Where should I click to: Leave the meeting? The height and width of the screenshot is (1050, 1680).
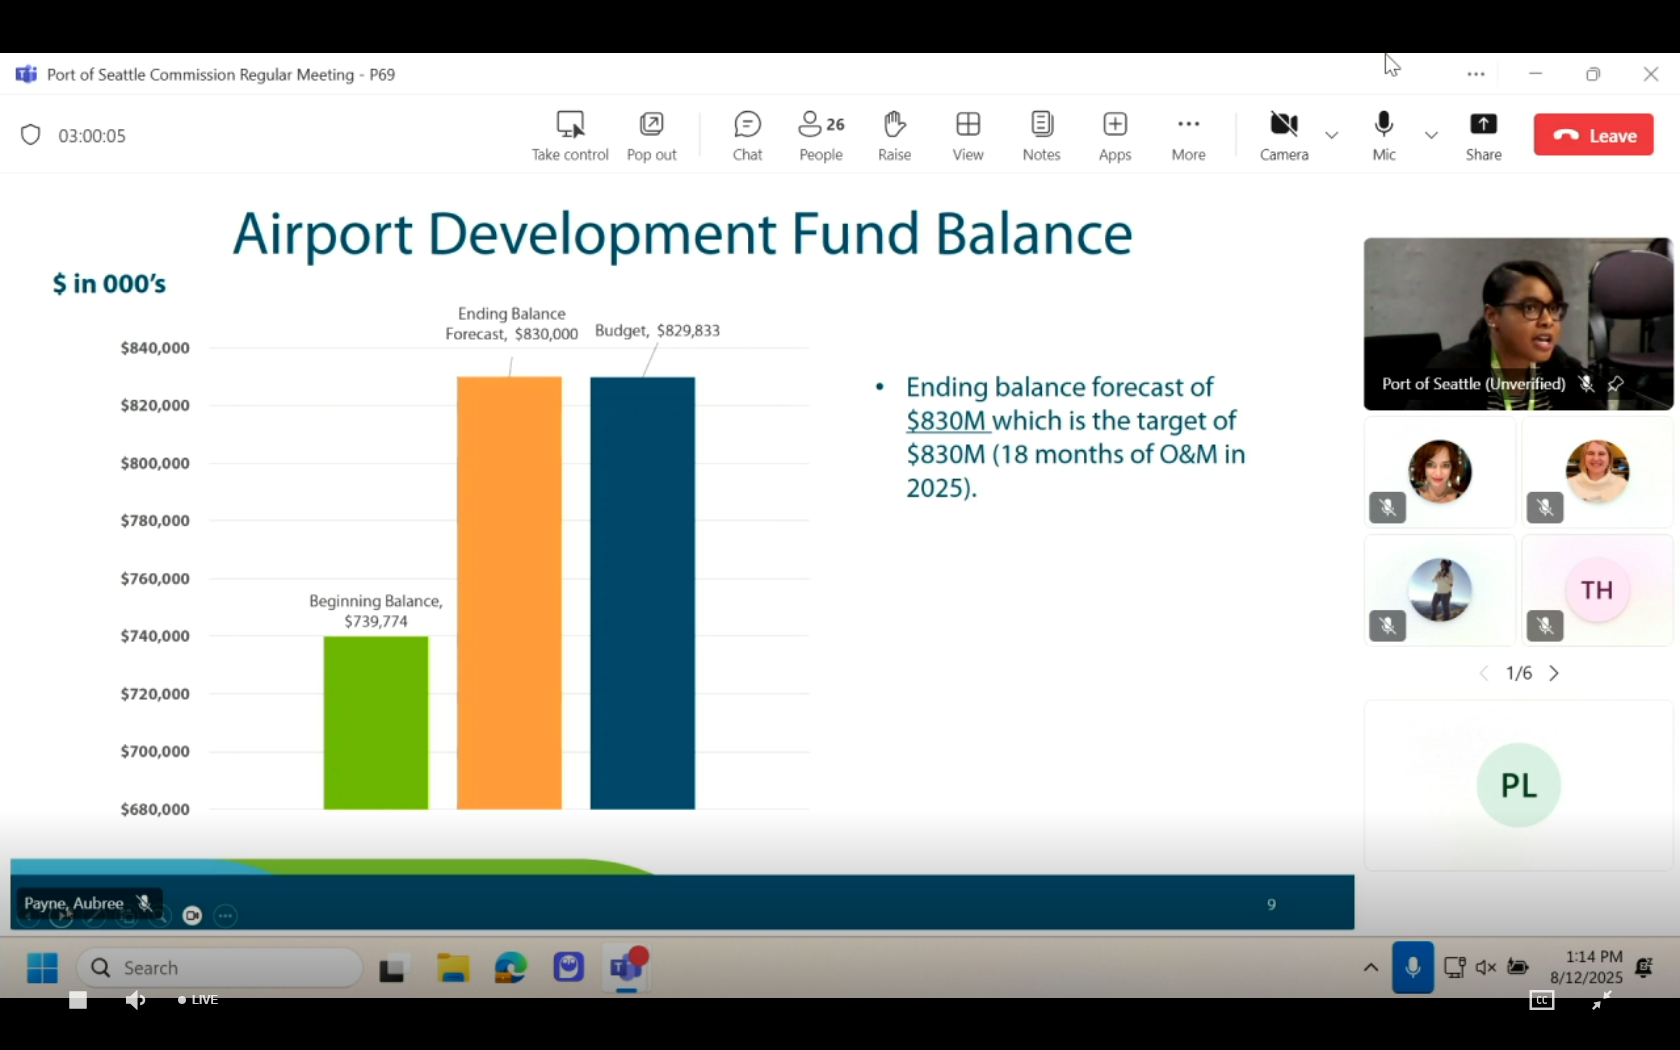[x=1593, y=135]
